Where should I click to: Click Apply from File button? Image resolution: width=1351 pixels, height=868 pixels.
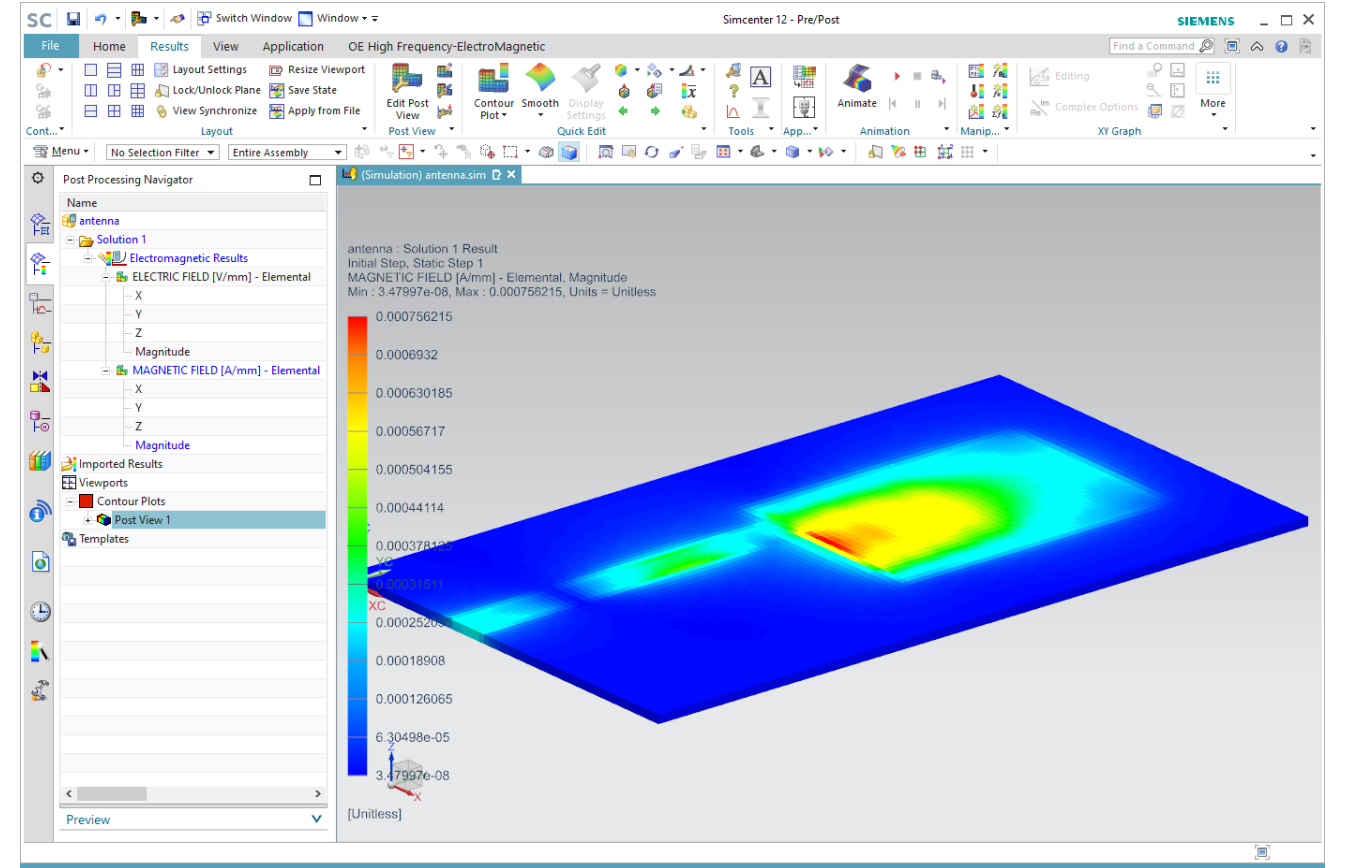(x=315, y=111)
